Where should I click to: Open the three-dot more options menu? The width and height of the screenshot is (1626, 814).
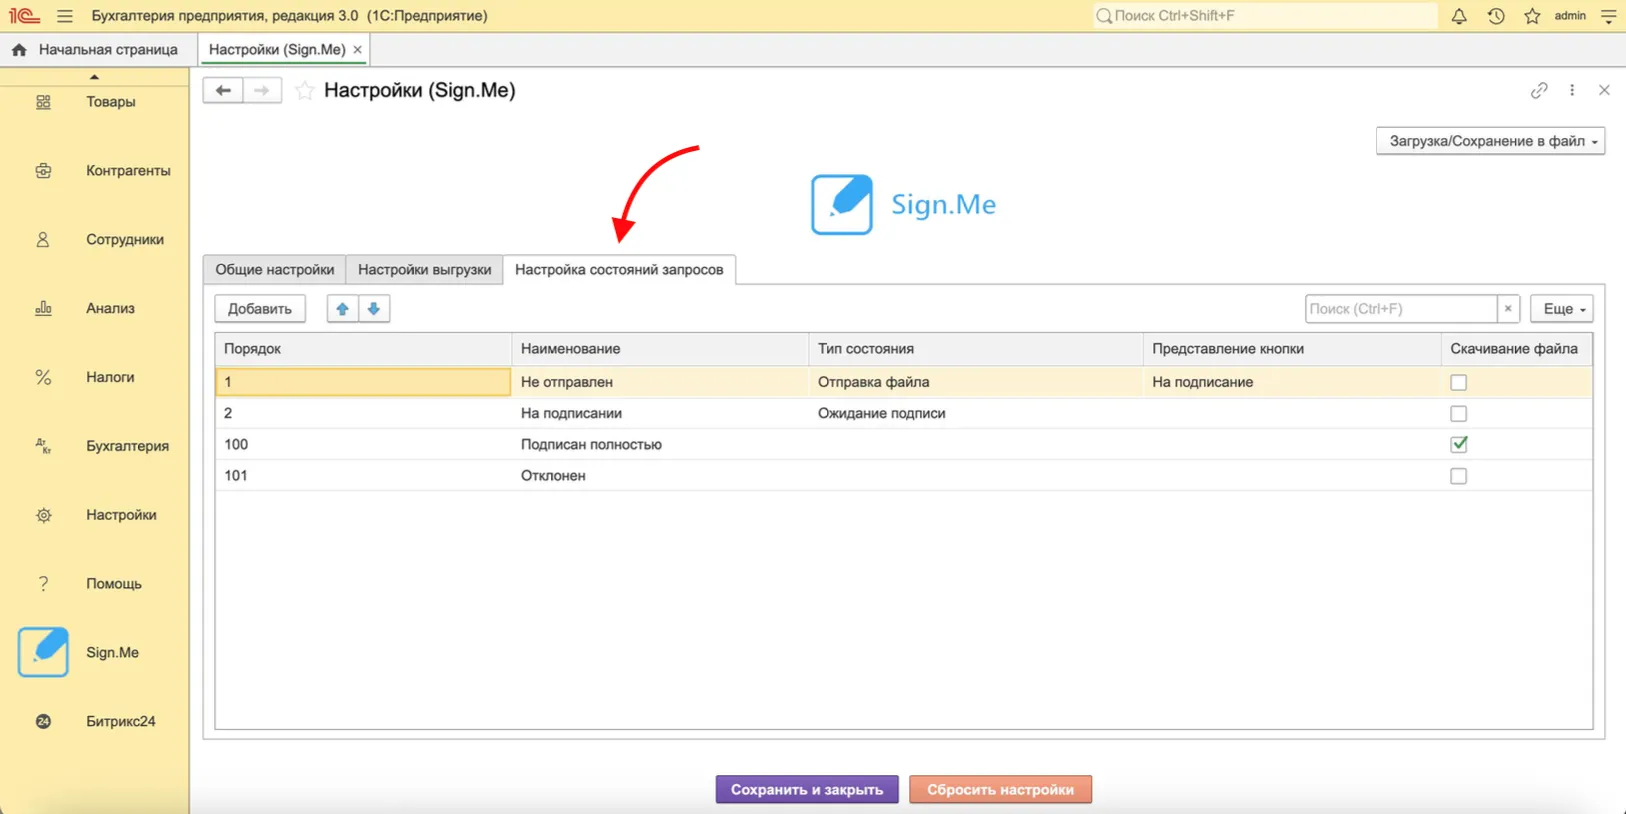[x=1572, y=90]
